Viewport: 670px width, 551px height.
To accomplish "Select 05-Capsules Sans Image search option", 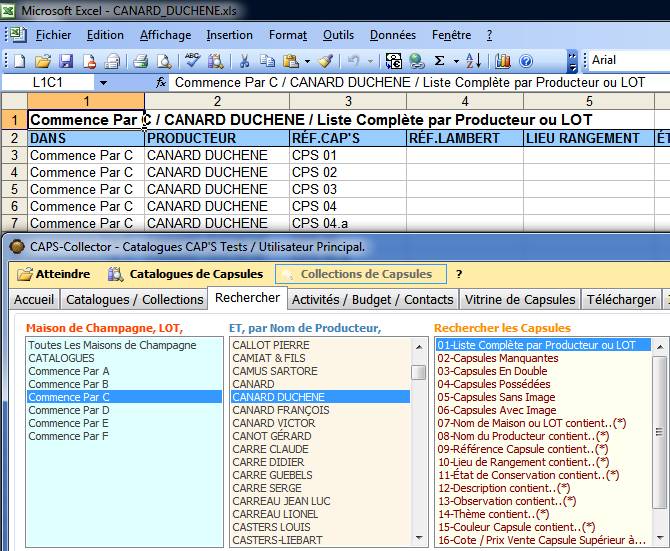I will pos(543,397).
